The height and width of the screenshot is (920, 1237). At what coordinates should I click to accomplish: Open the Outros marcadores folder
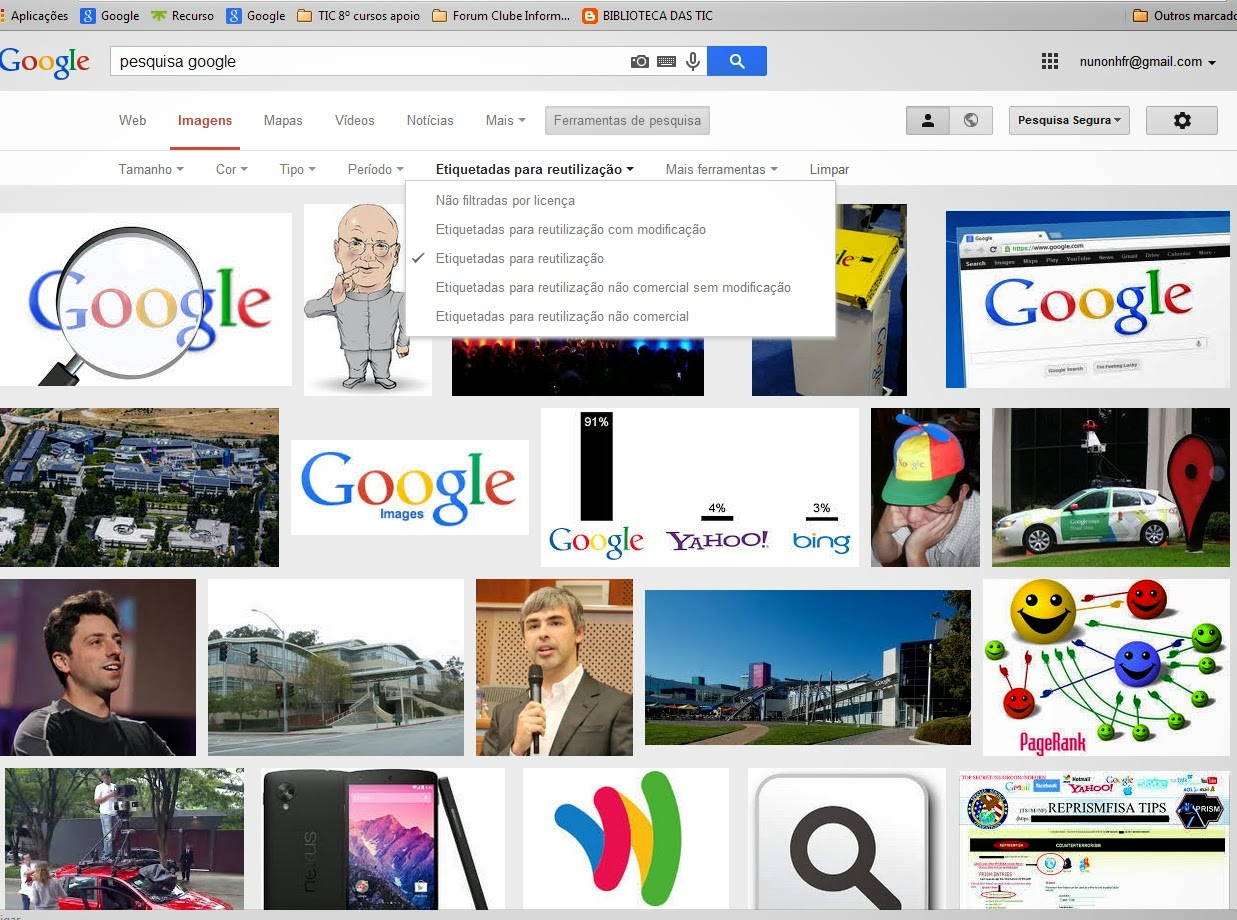pyautogui.click(x=1185, y=15)
